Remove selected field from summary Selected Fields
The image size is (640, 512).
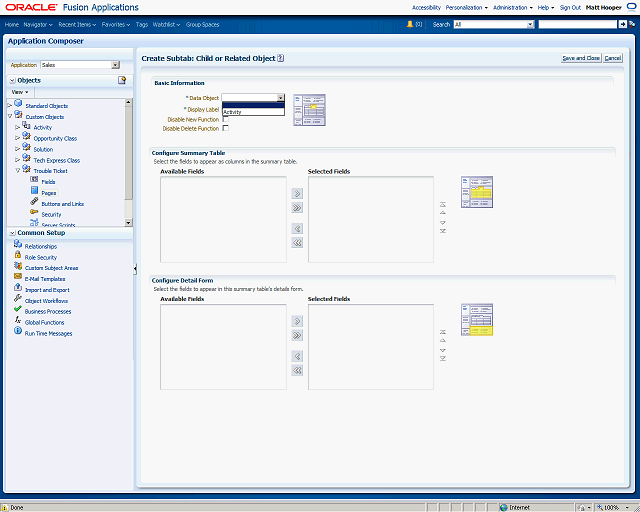[297, 229]
